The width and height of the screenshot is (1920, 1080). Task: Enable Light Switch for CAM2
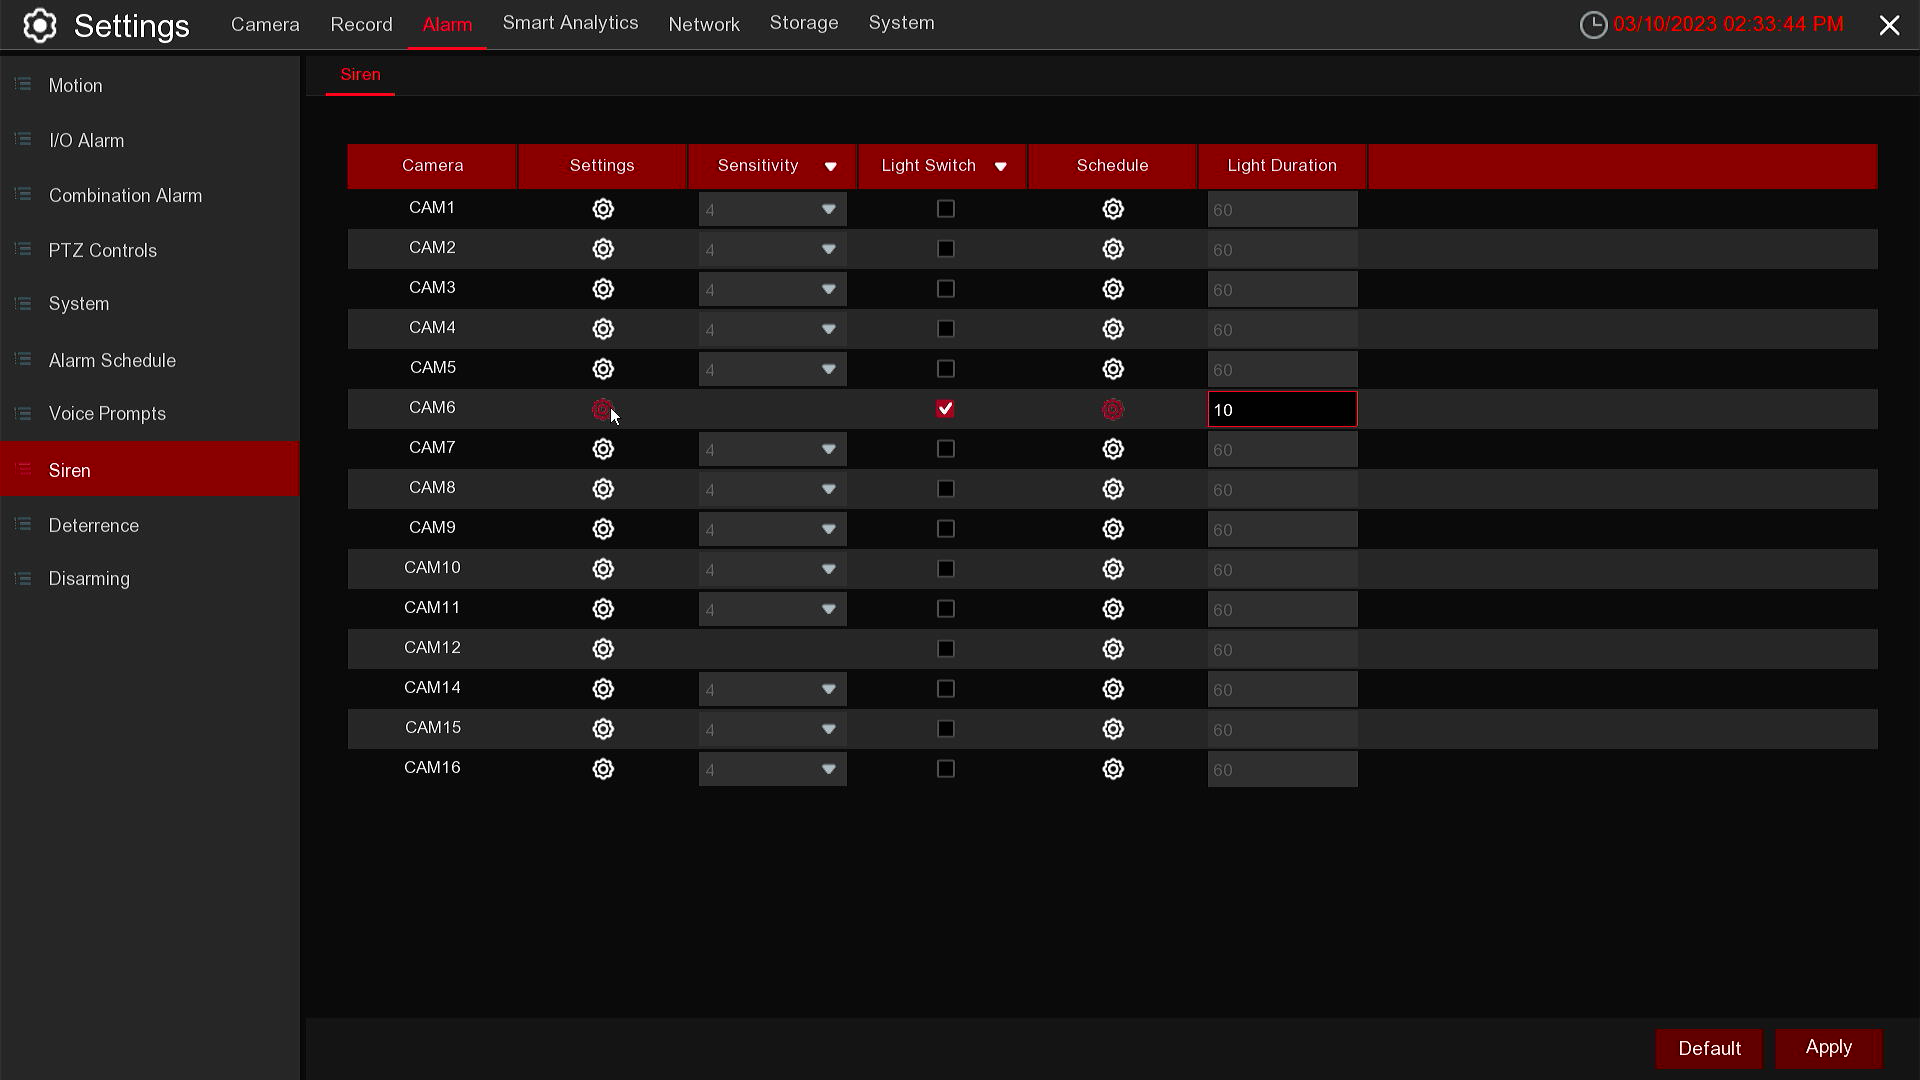click(945, 249)
